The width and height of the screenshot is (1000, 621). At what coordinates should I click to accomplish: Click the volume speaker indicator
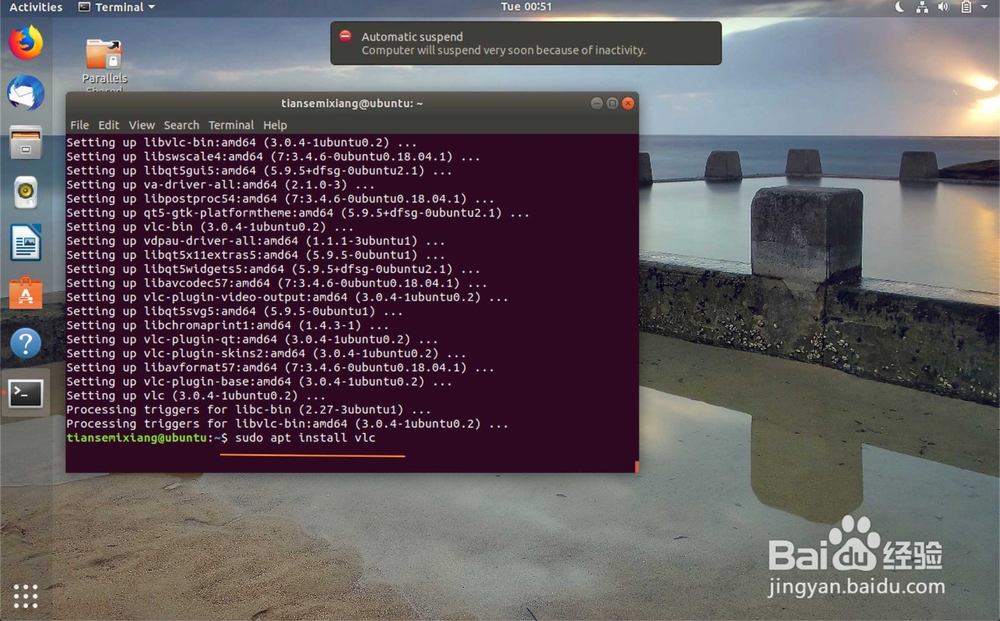tap(943, 7)
